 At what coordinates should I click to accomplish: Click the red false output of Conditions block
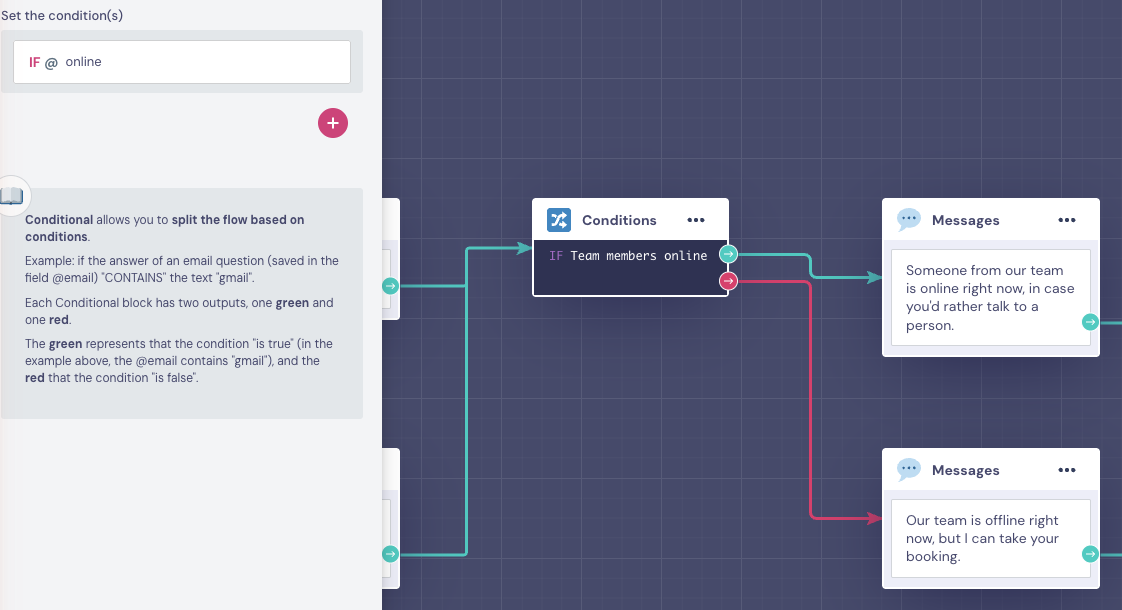pos(728,281)
